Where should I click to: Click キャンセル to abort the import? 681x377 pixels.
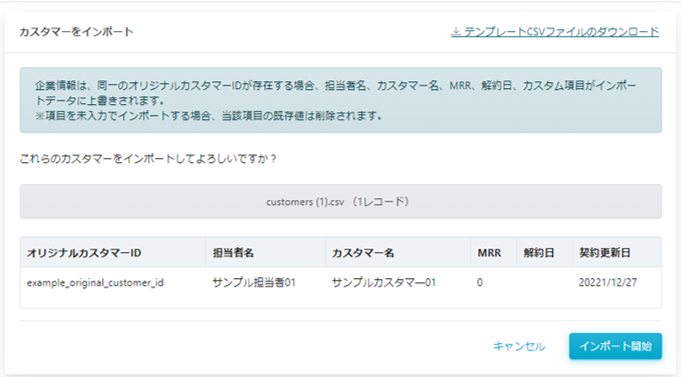pyautogui.click(x=519, y=346)
